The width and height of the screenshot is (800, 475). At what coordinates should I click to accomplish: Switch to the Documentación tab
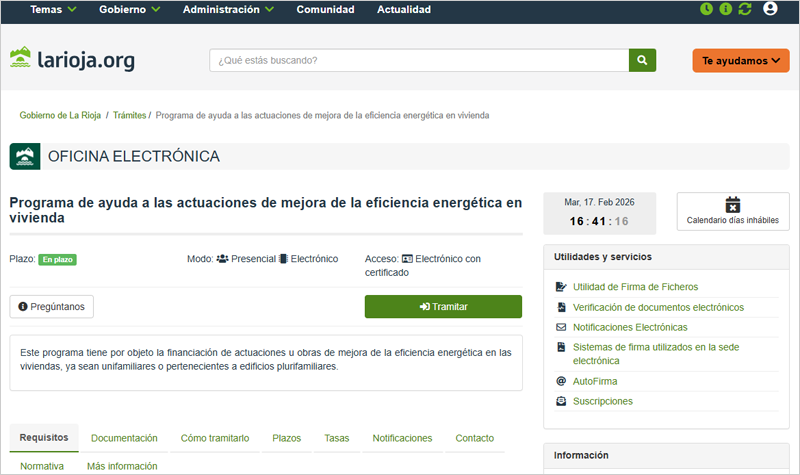point(124,438)
